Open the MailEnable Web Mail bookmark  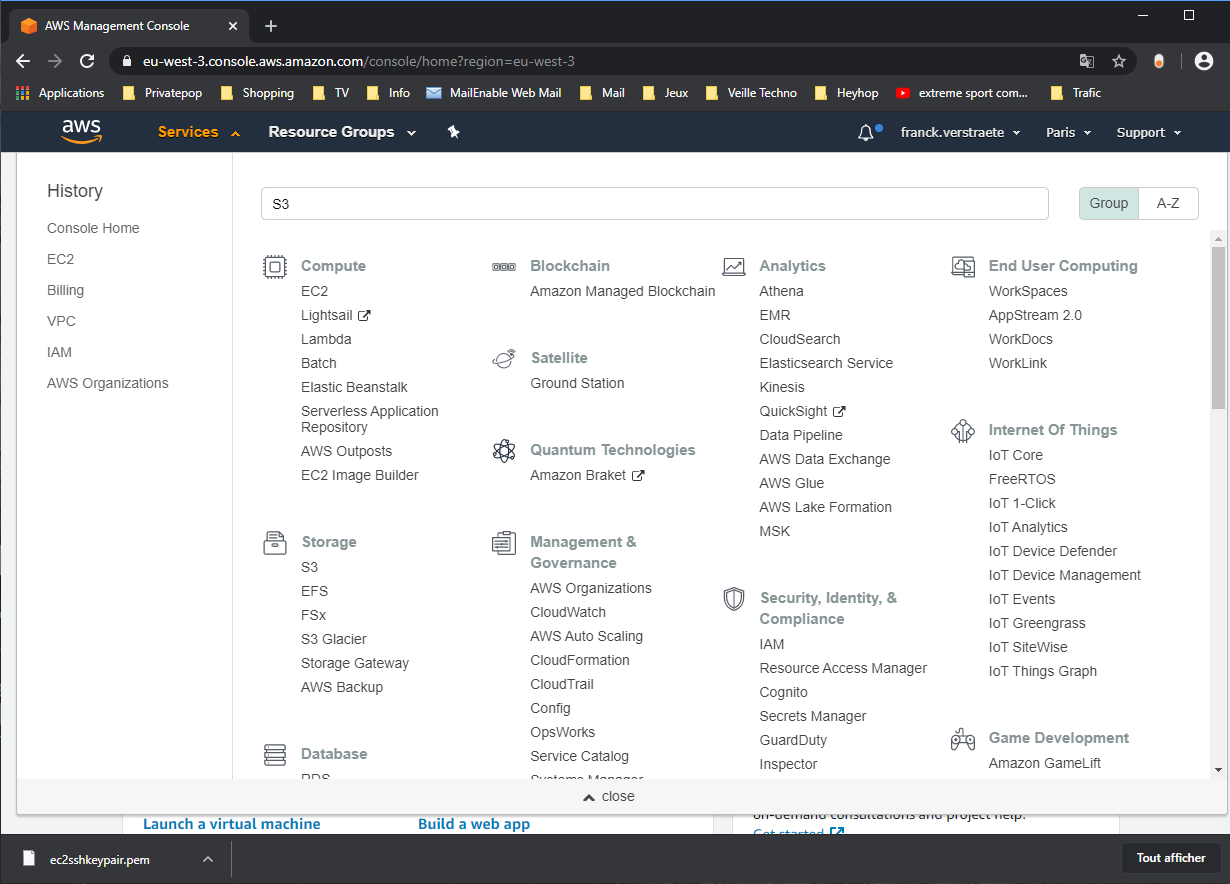coord(493,93)
